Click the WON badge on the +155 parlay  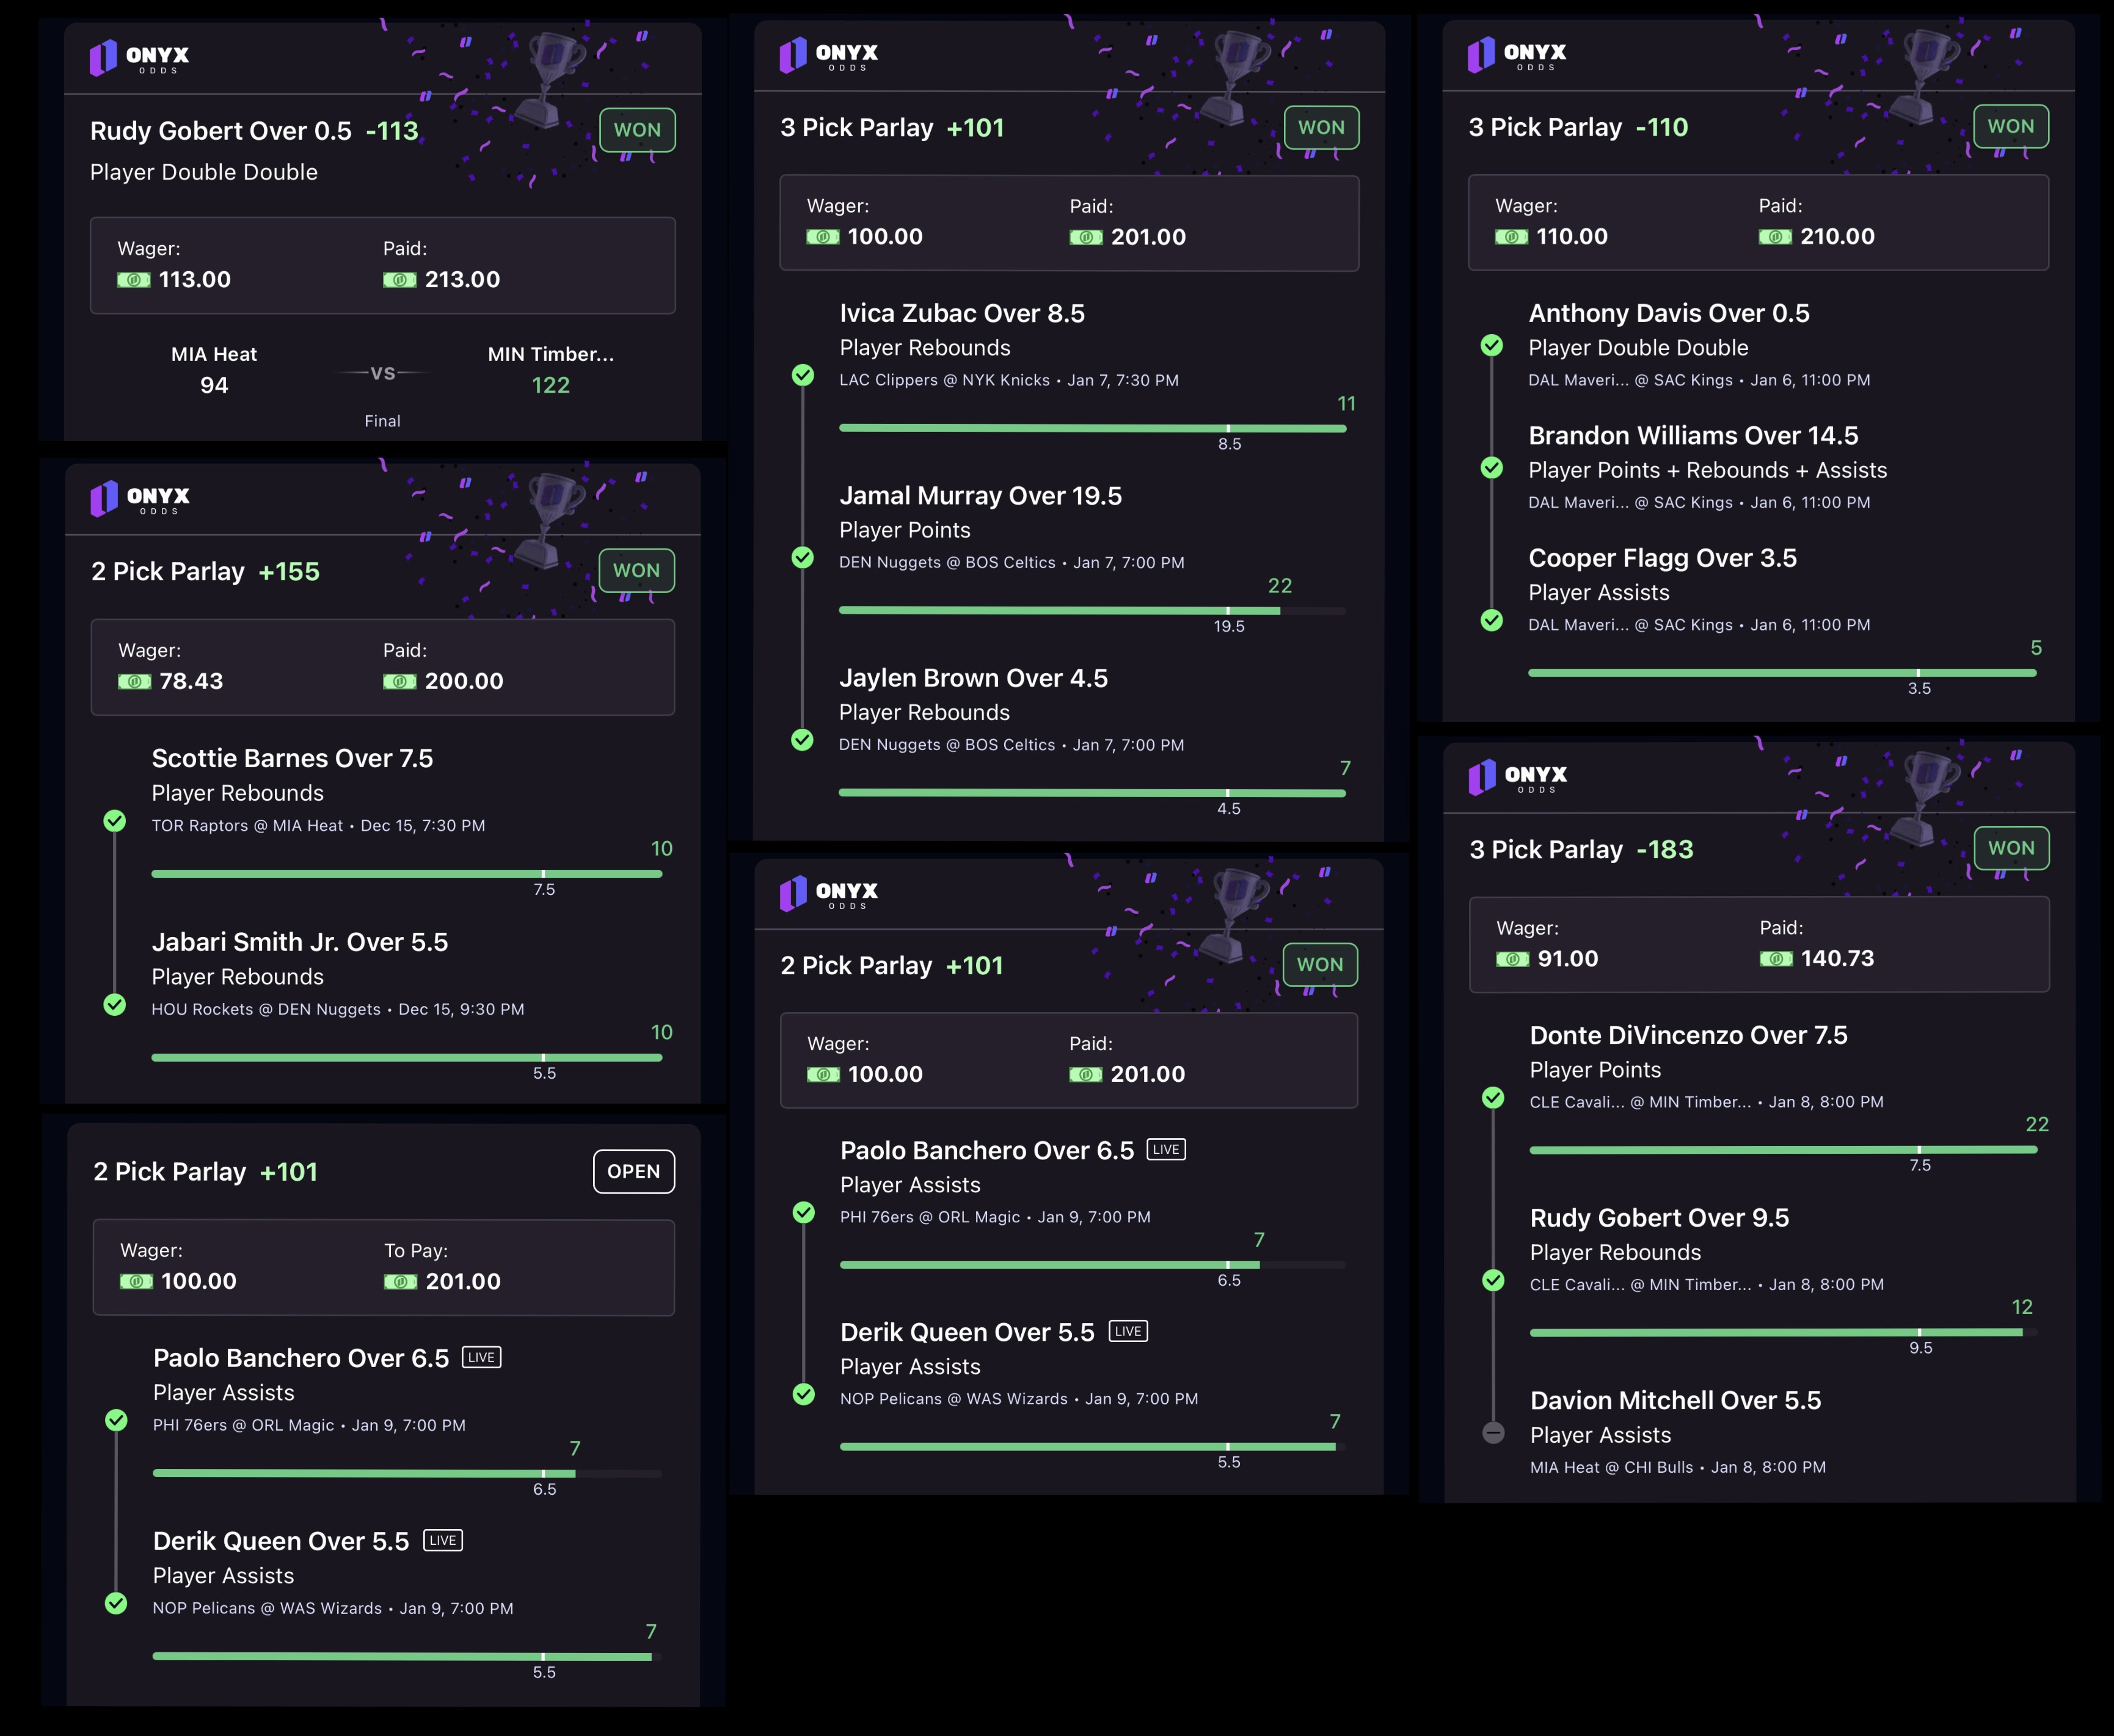(636, 571)
